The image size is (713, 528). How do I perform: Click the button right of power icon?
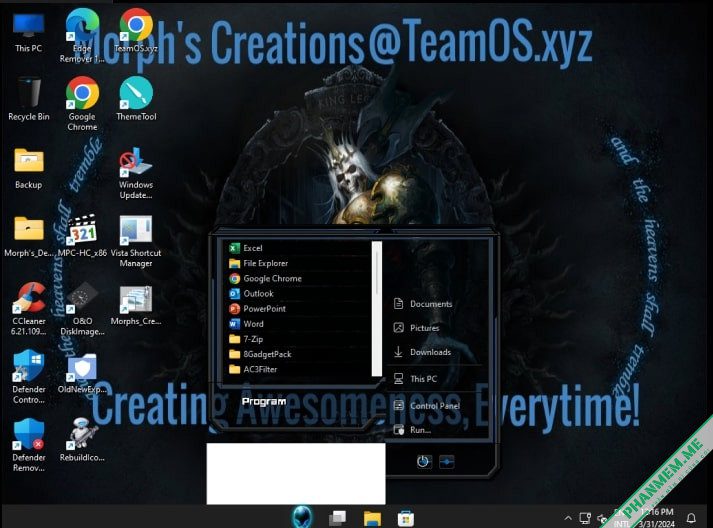[x=447, y=462]
